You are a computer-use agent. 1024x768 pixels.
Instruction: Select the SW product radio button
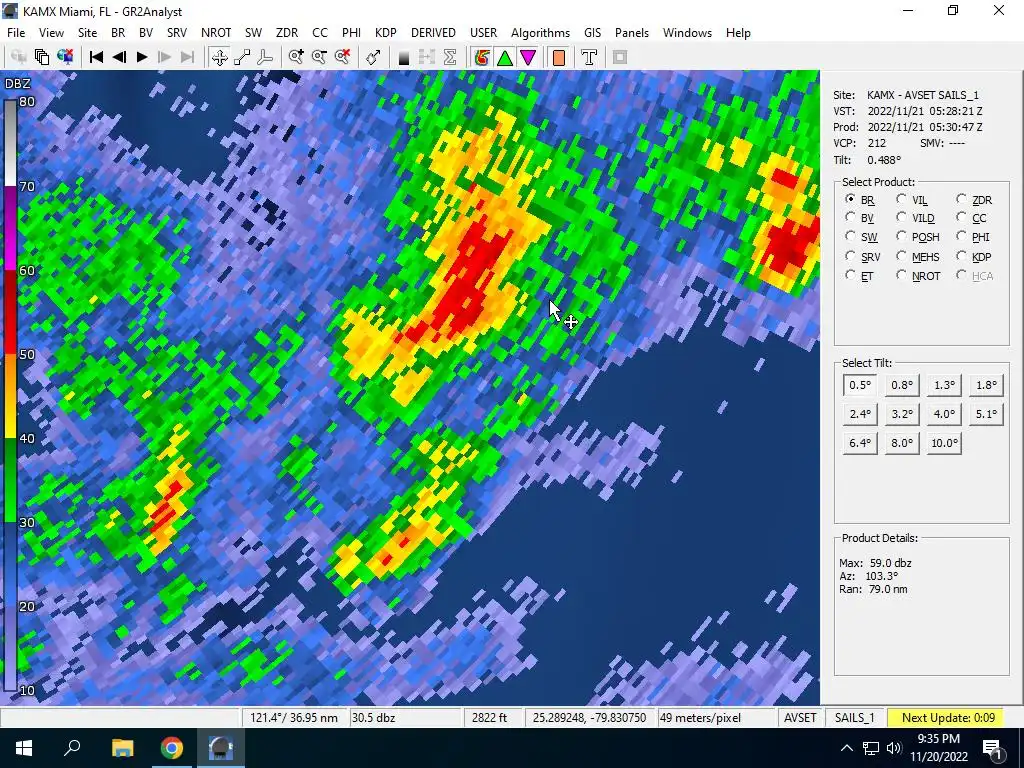point(850,236)
